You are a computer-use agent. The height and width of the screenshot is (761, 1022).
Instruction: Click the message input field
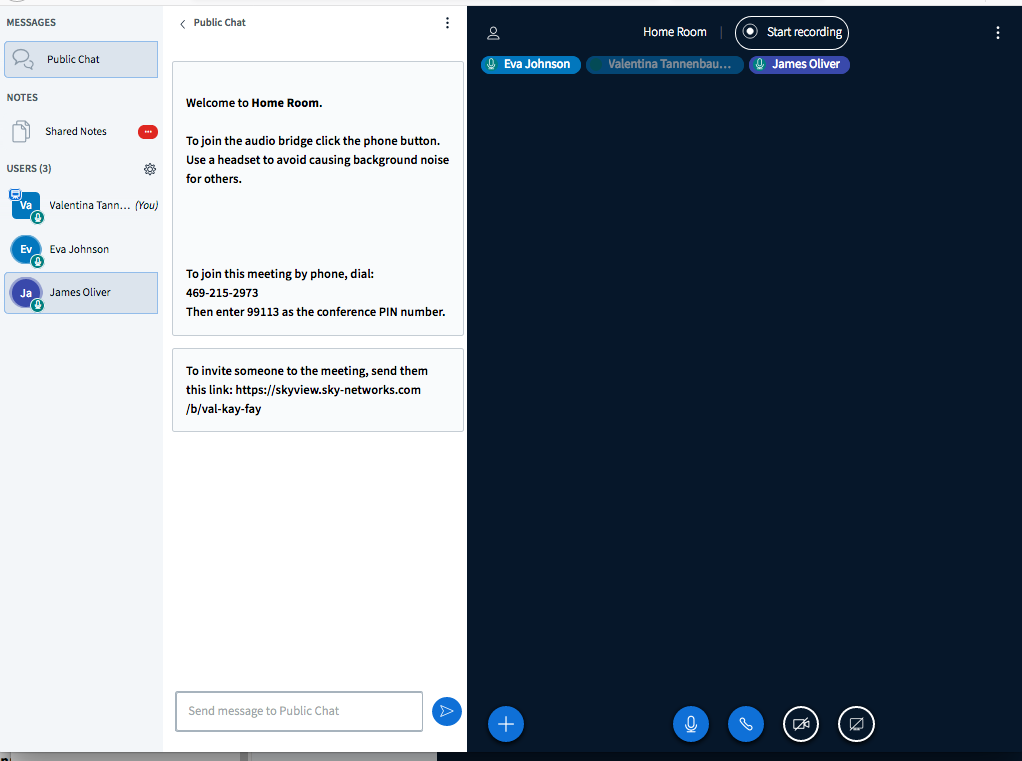coord(299,711)
